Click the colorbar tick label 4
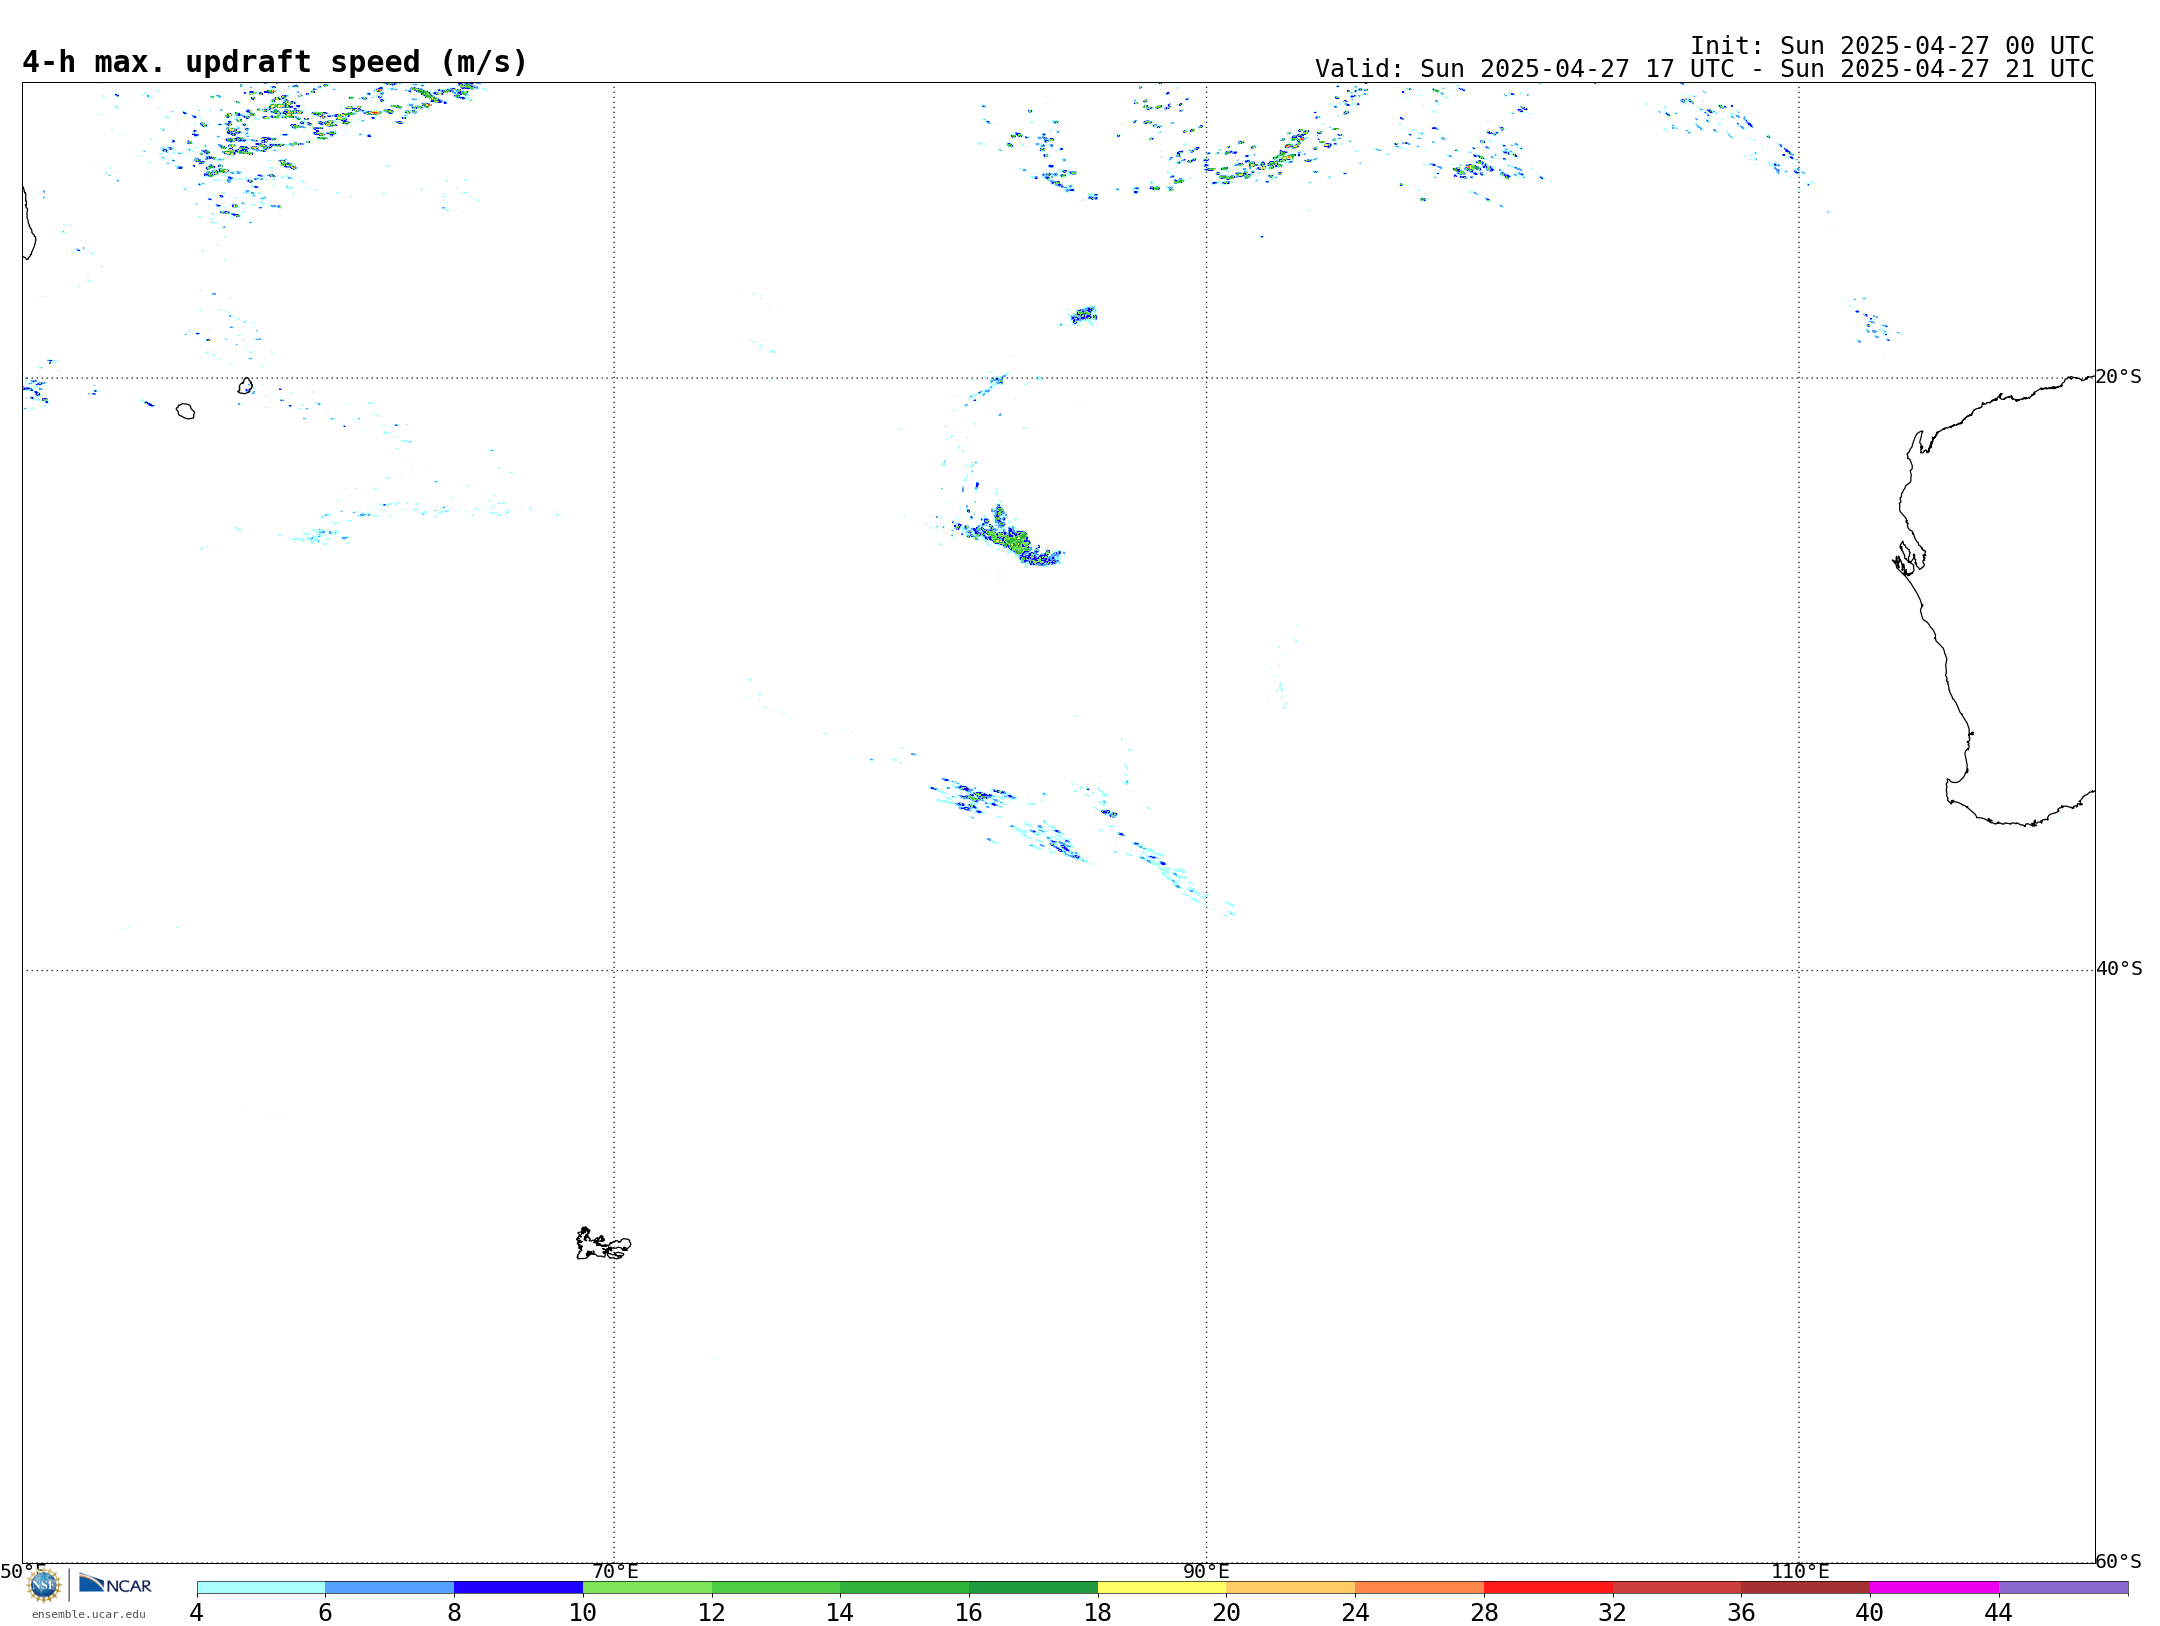 (x=197, y=1612)
